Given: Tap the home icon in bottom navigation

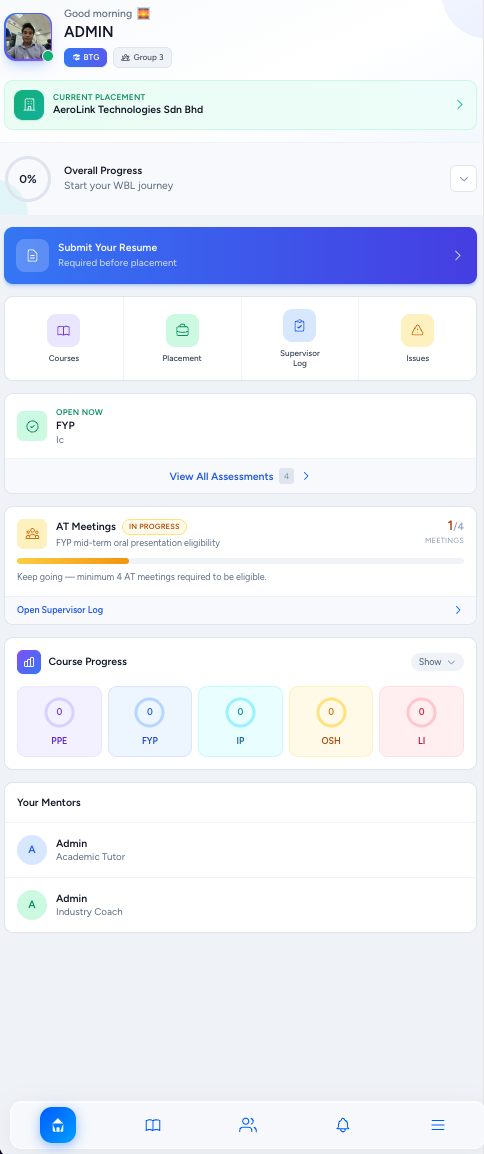Looking at the screenshot, I should pos(58,1125).
